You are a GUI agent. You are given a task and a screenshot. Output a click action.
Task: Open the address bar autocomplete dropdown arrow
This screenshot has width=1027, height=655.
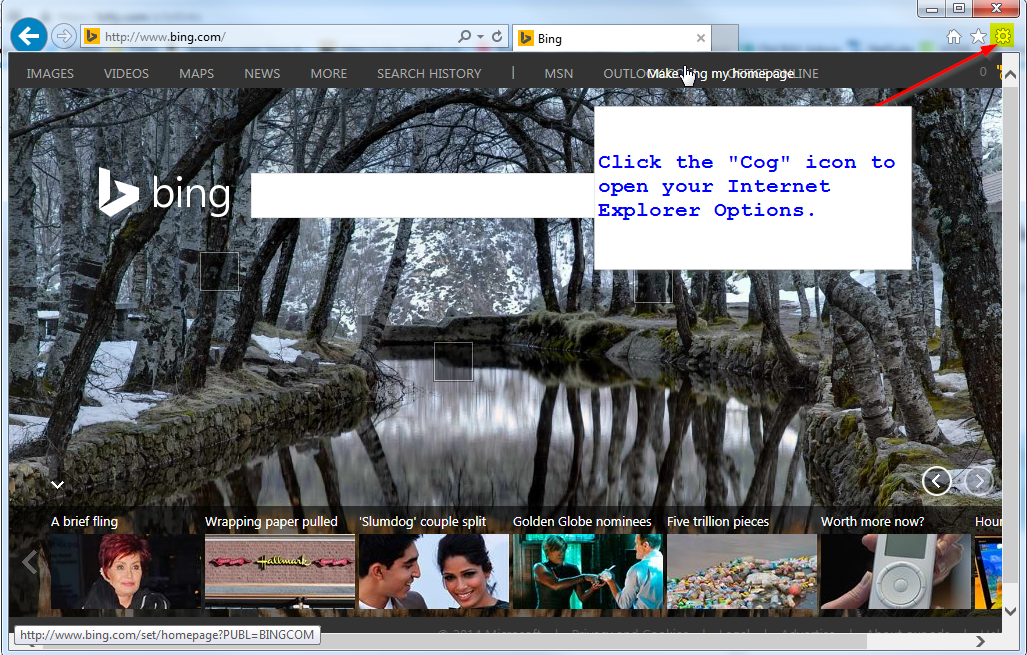pos(480,37)
